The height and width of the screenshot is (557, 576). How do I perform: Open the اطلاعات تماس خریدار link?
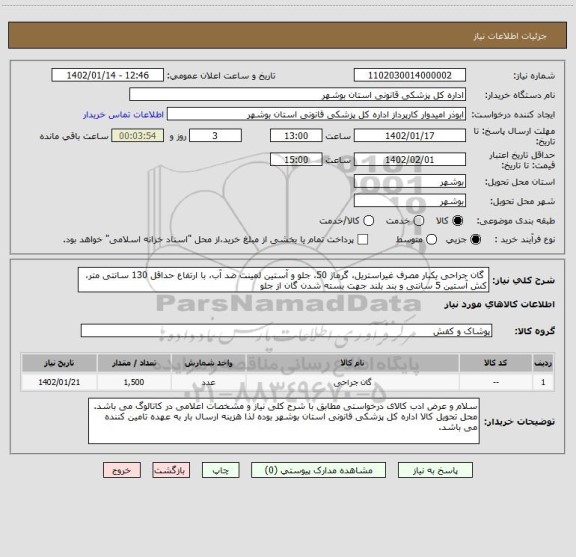pos(123,115)
